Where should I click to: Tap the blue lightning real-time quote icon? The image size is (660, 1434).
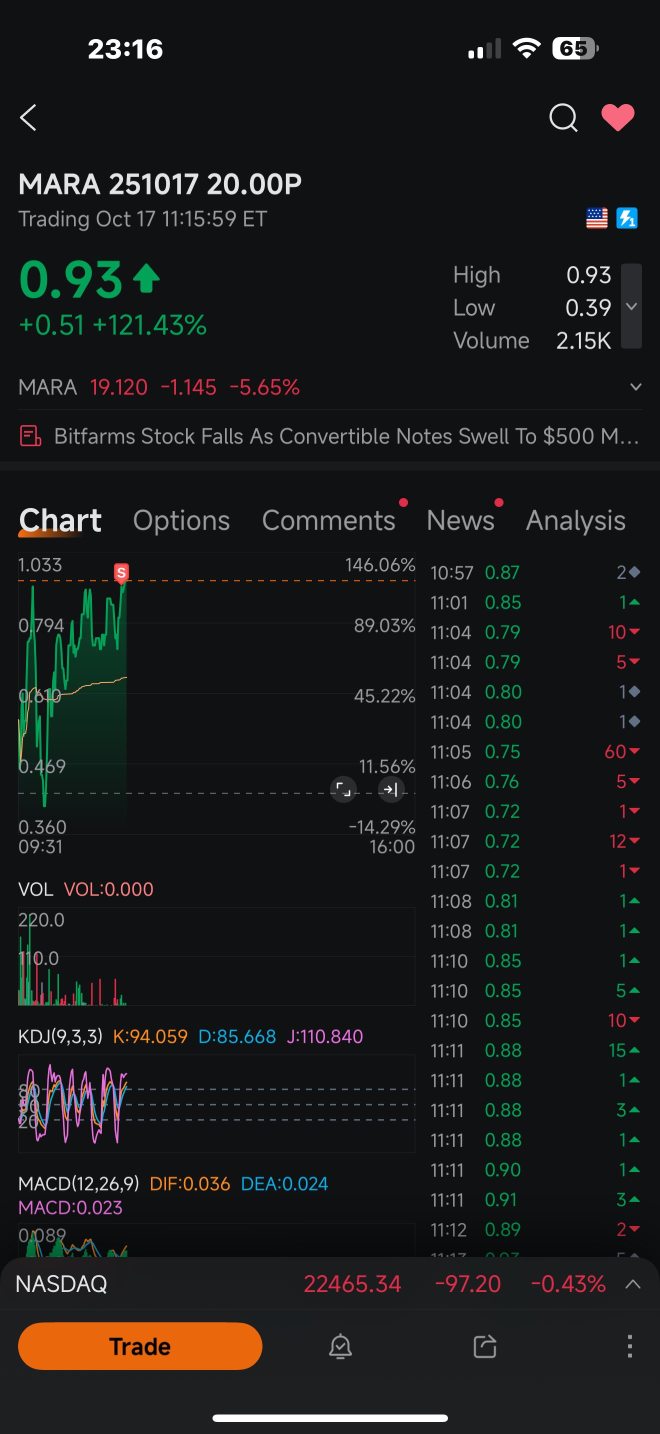[x=627, y=218]
